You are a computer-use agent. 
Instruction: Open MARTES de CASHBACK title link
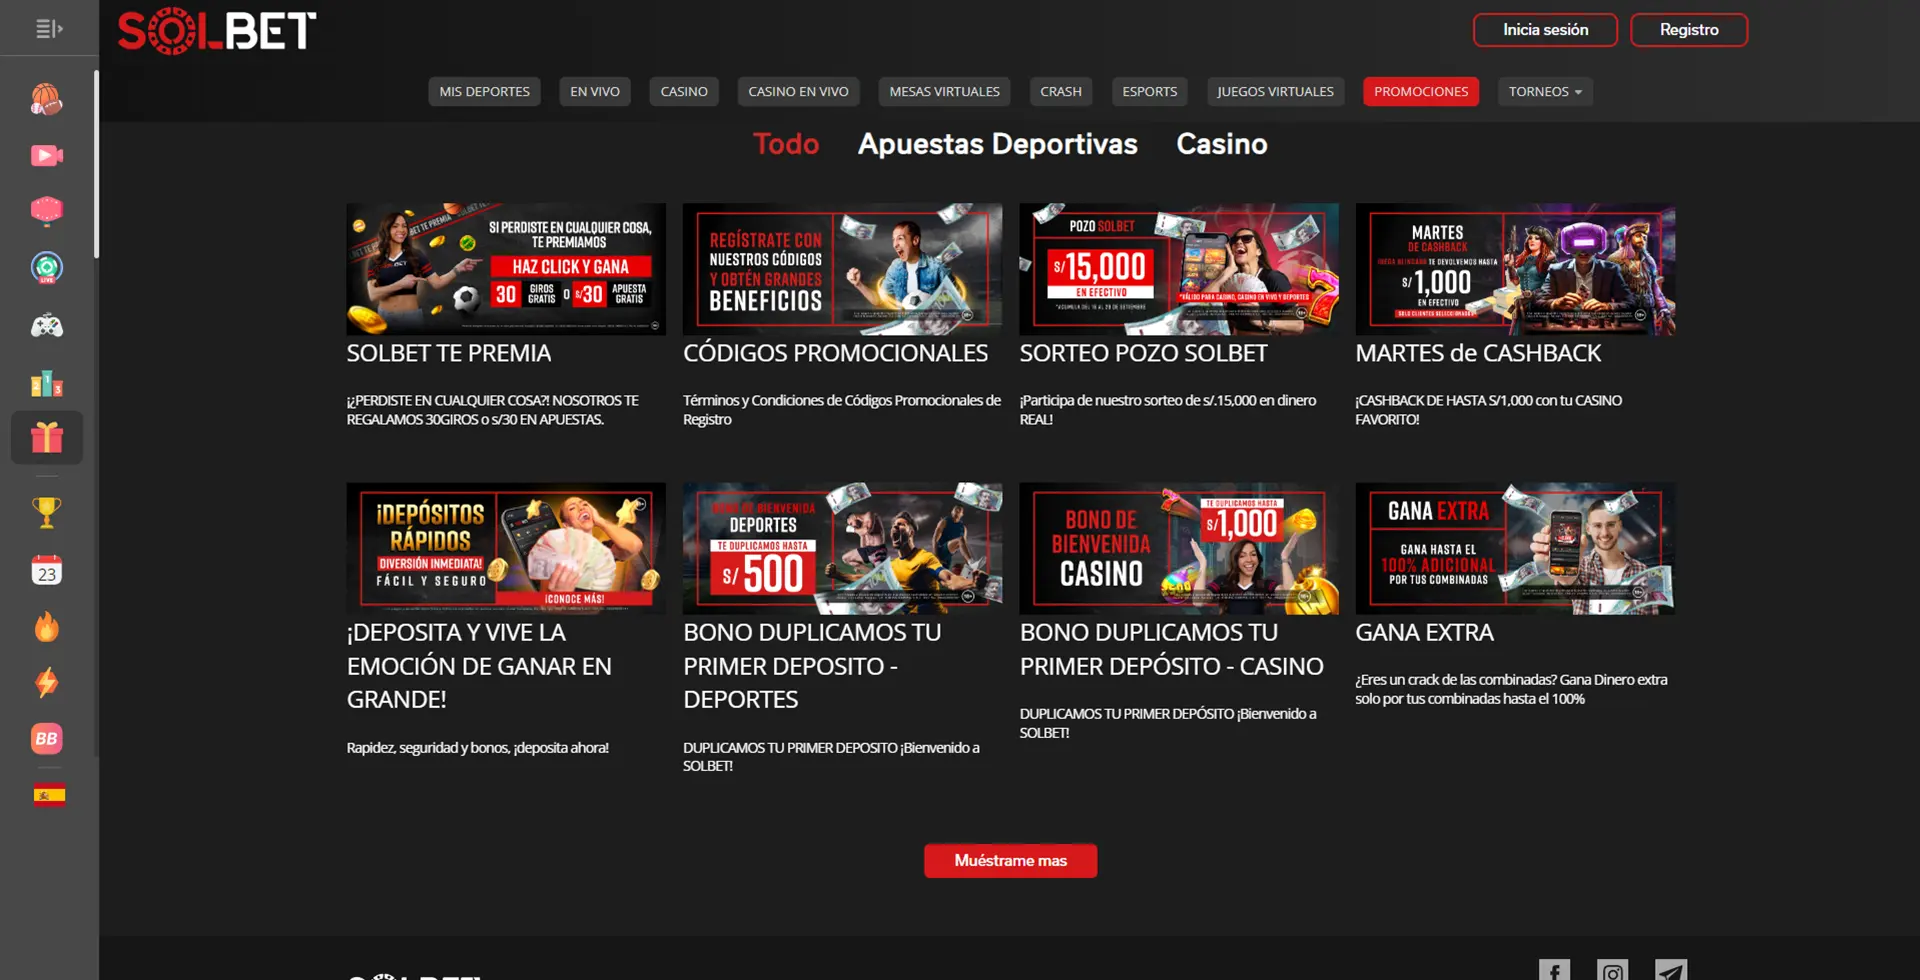point(1478,353)
